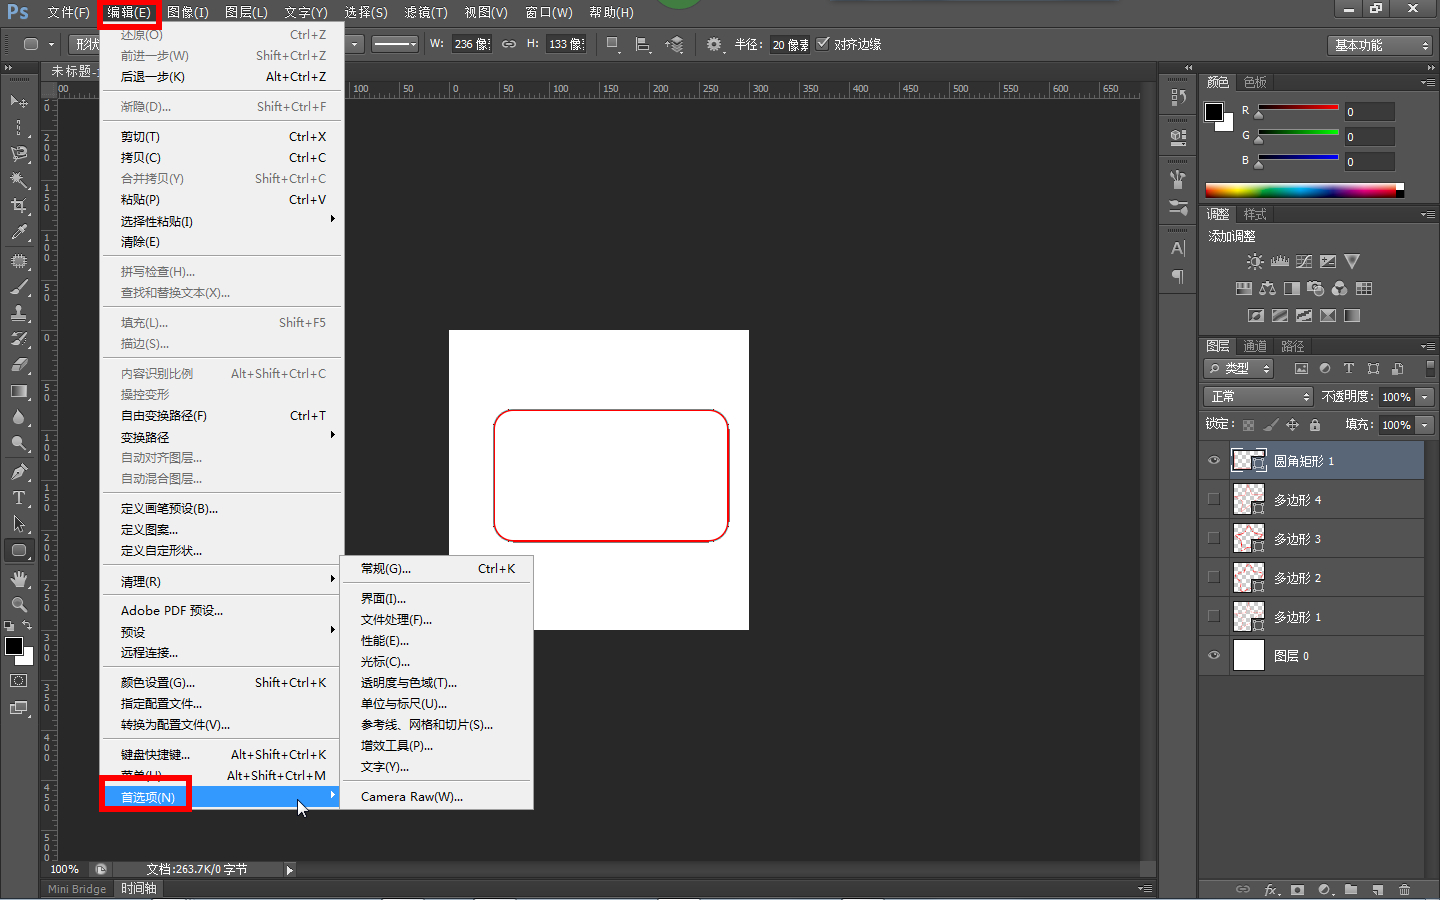Viewport: 1440px width, 900px height.
Task: Open the Mini Bridge panel tab
Action: (x=77, y=888)
